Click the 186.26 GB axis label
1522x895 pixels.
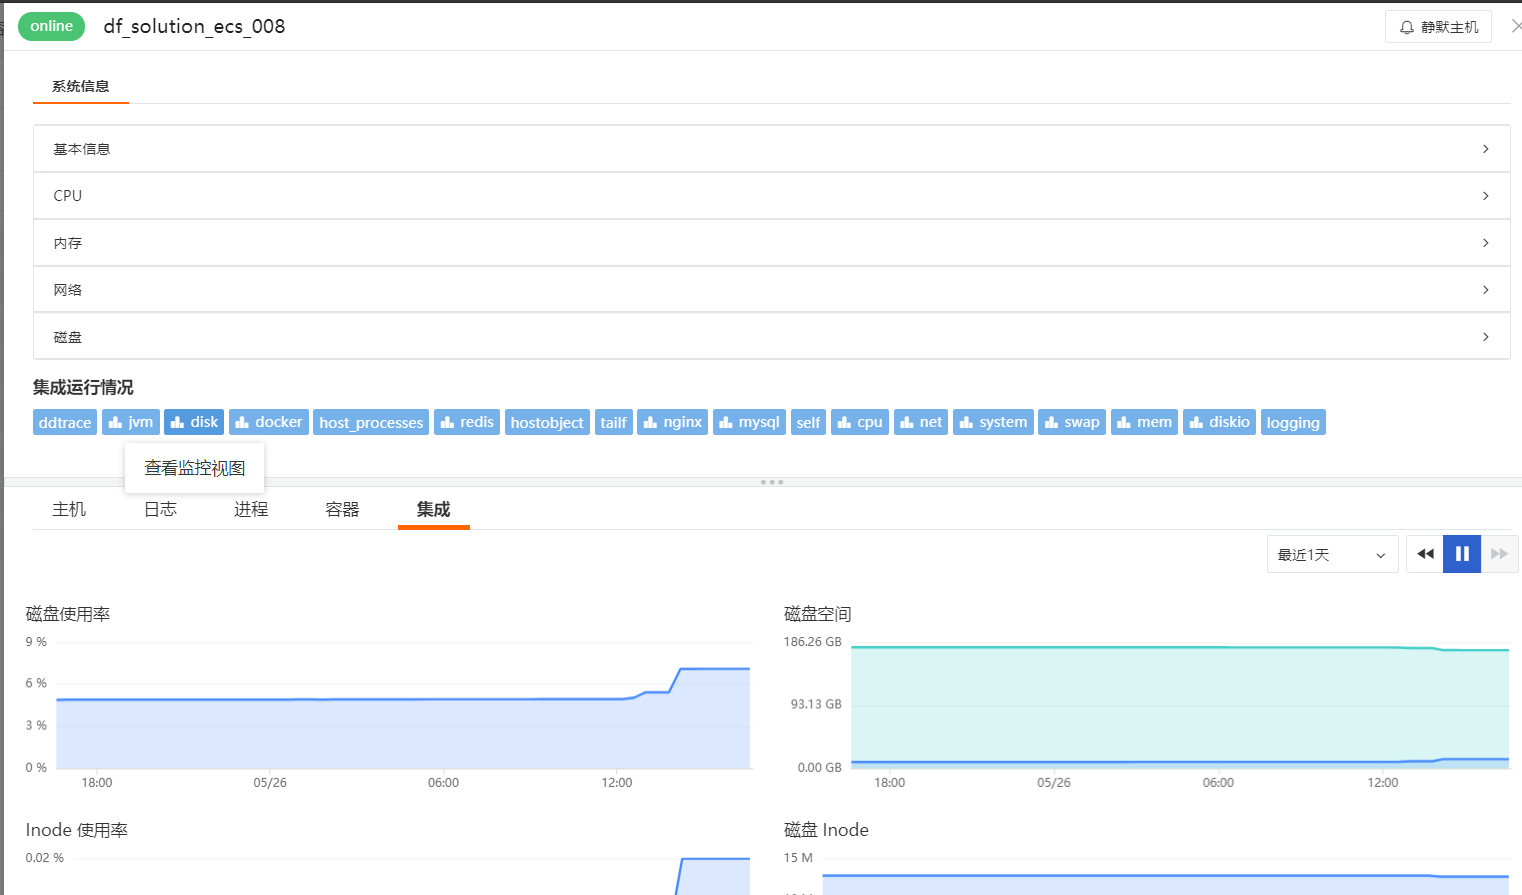click(x=813, y=642)
